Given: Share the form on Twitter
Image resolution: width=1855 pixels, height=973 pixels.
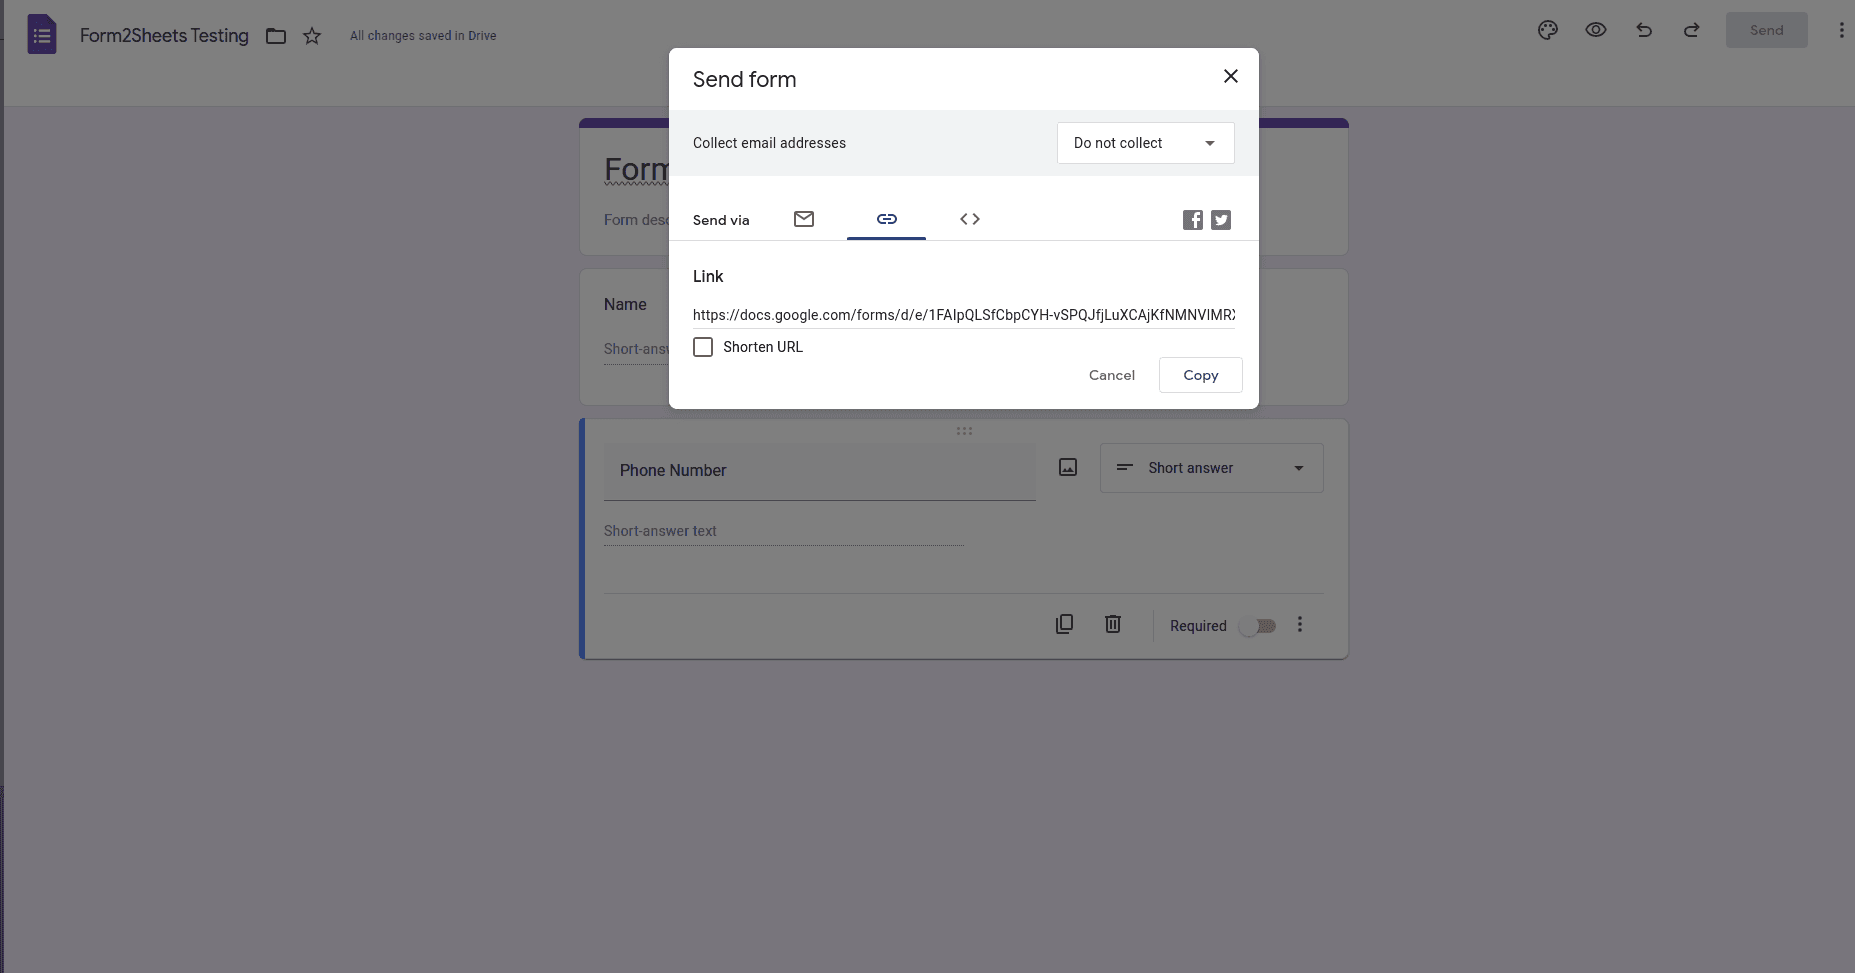Looking at the screenshot, I should 1221,220.
